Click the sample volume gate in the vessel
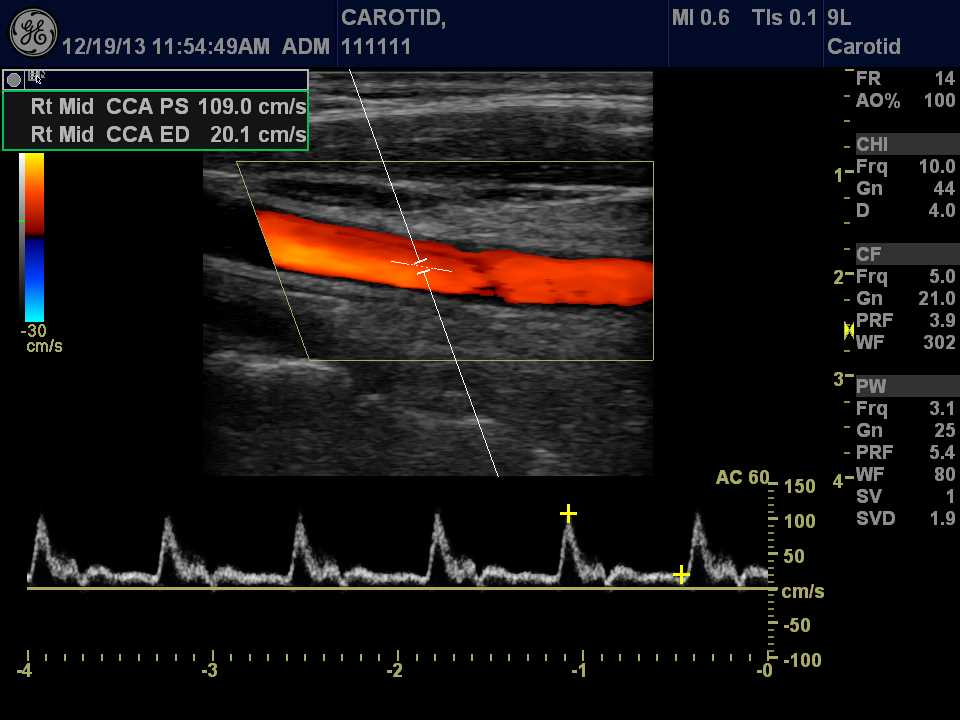Viewport: 960px width, 720px height. (421, 266)
